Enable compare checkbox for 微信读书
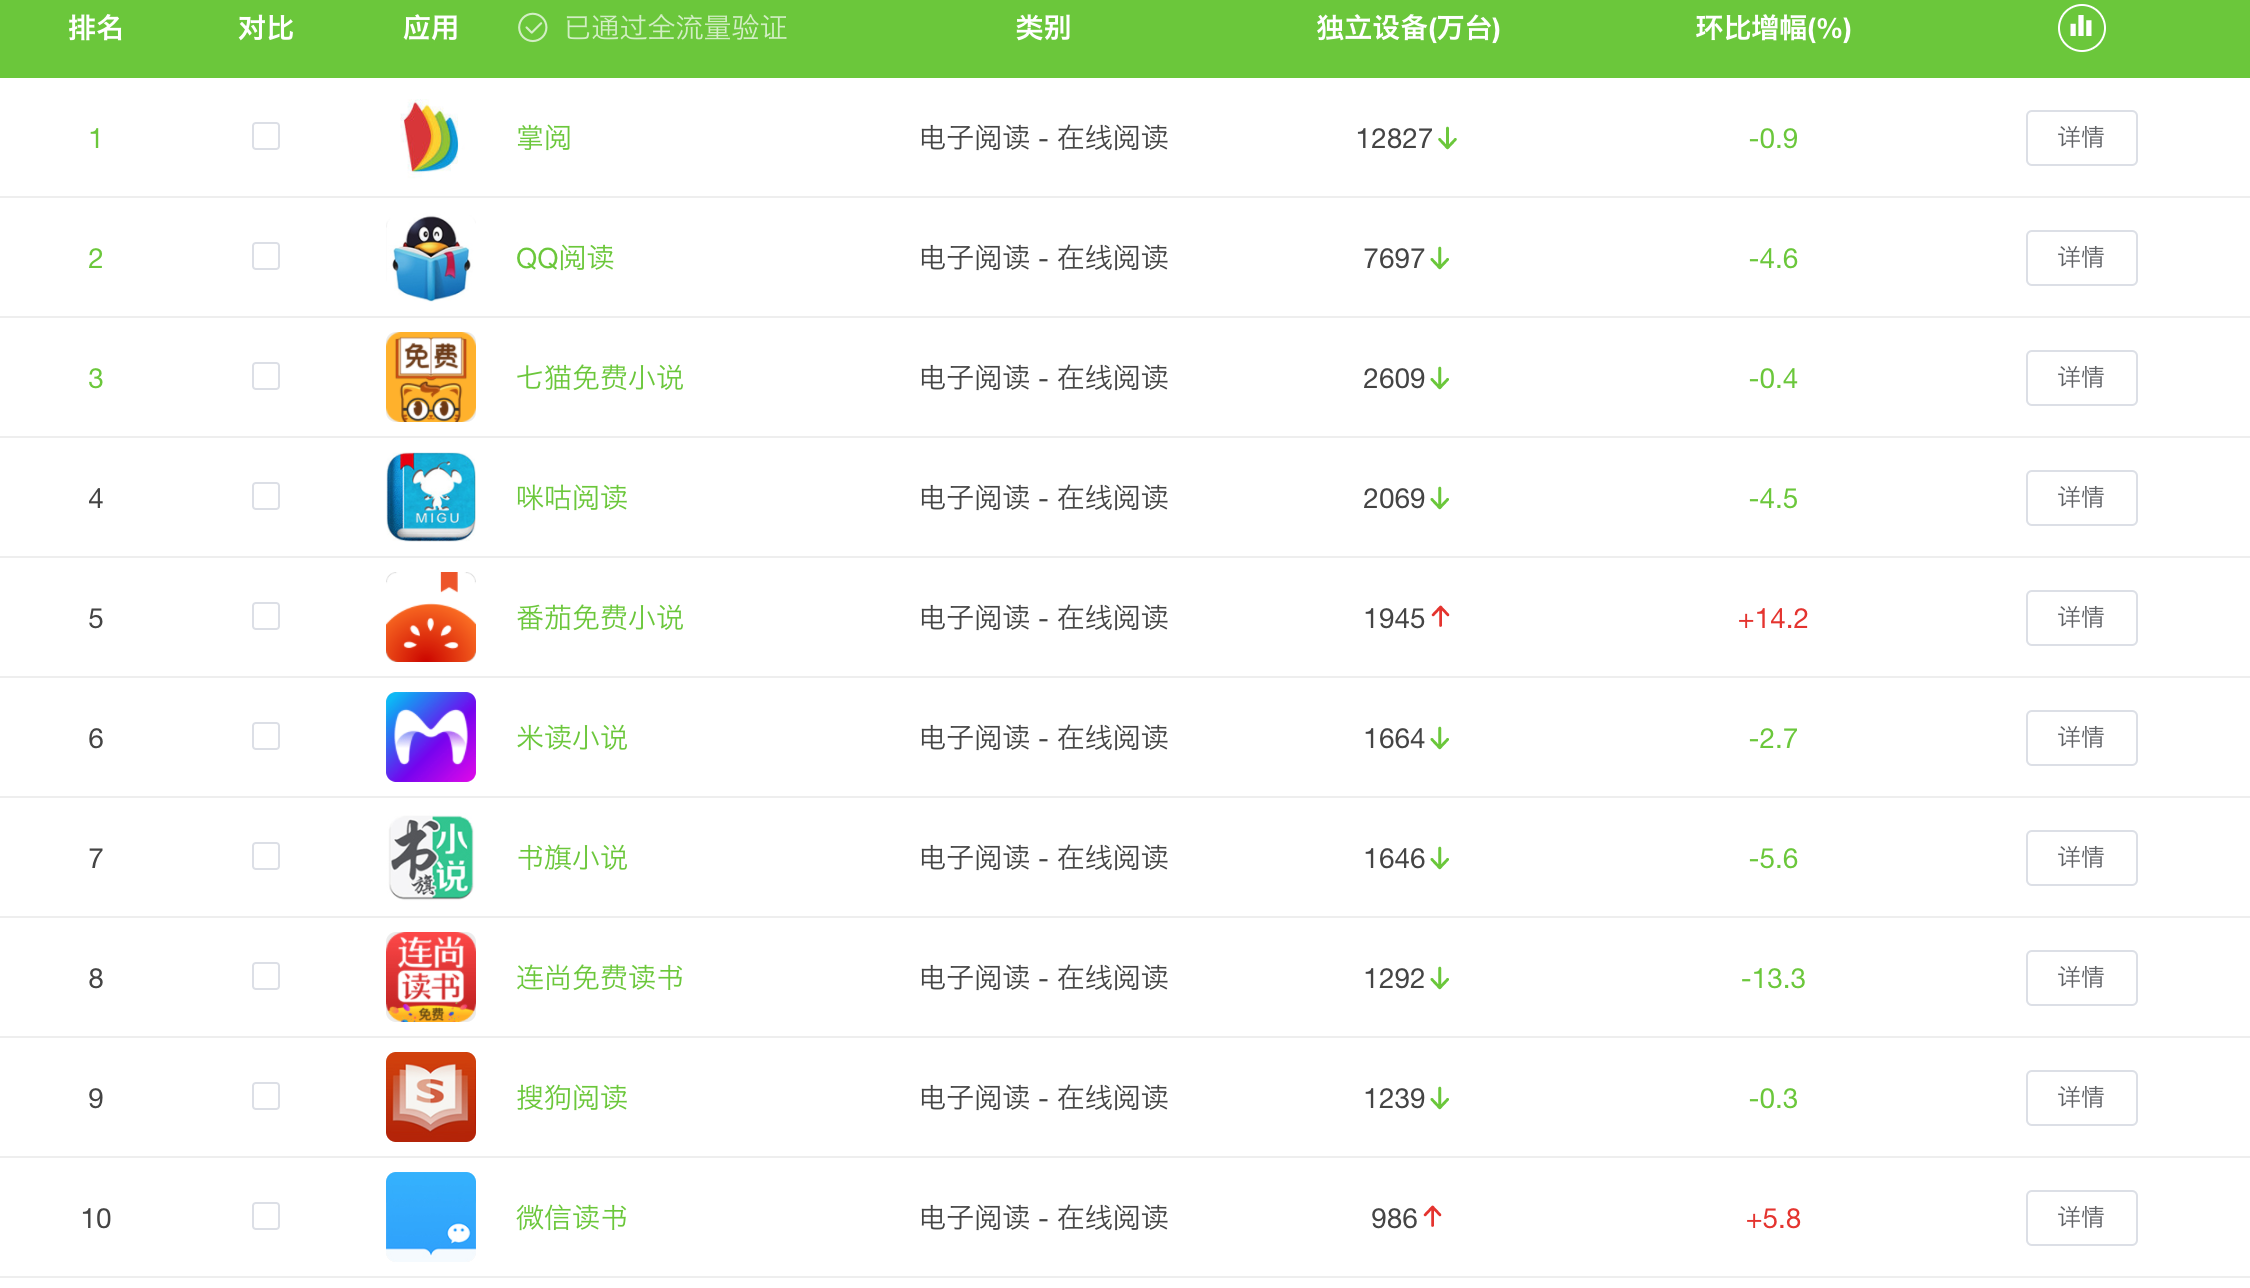This screenshot has width=2250, height=1288. pyautogui.click(x=266, y=1217)
